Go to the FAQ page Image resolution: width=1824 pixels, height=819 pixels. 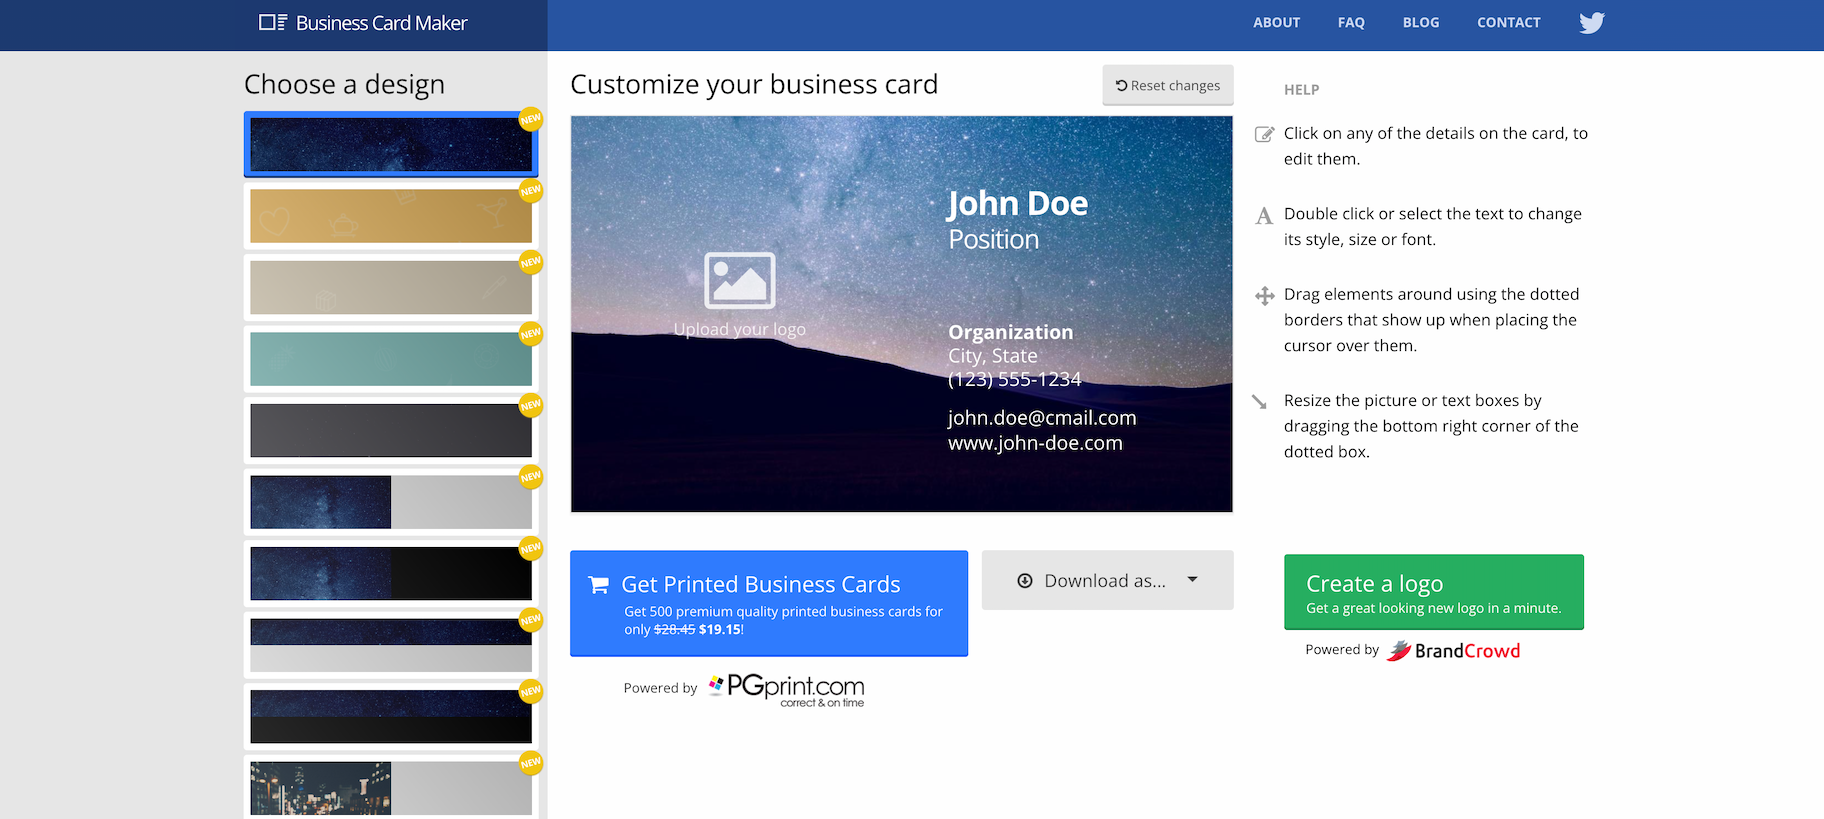(x=1351, y=23)
